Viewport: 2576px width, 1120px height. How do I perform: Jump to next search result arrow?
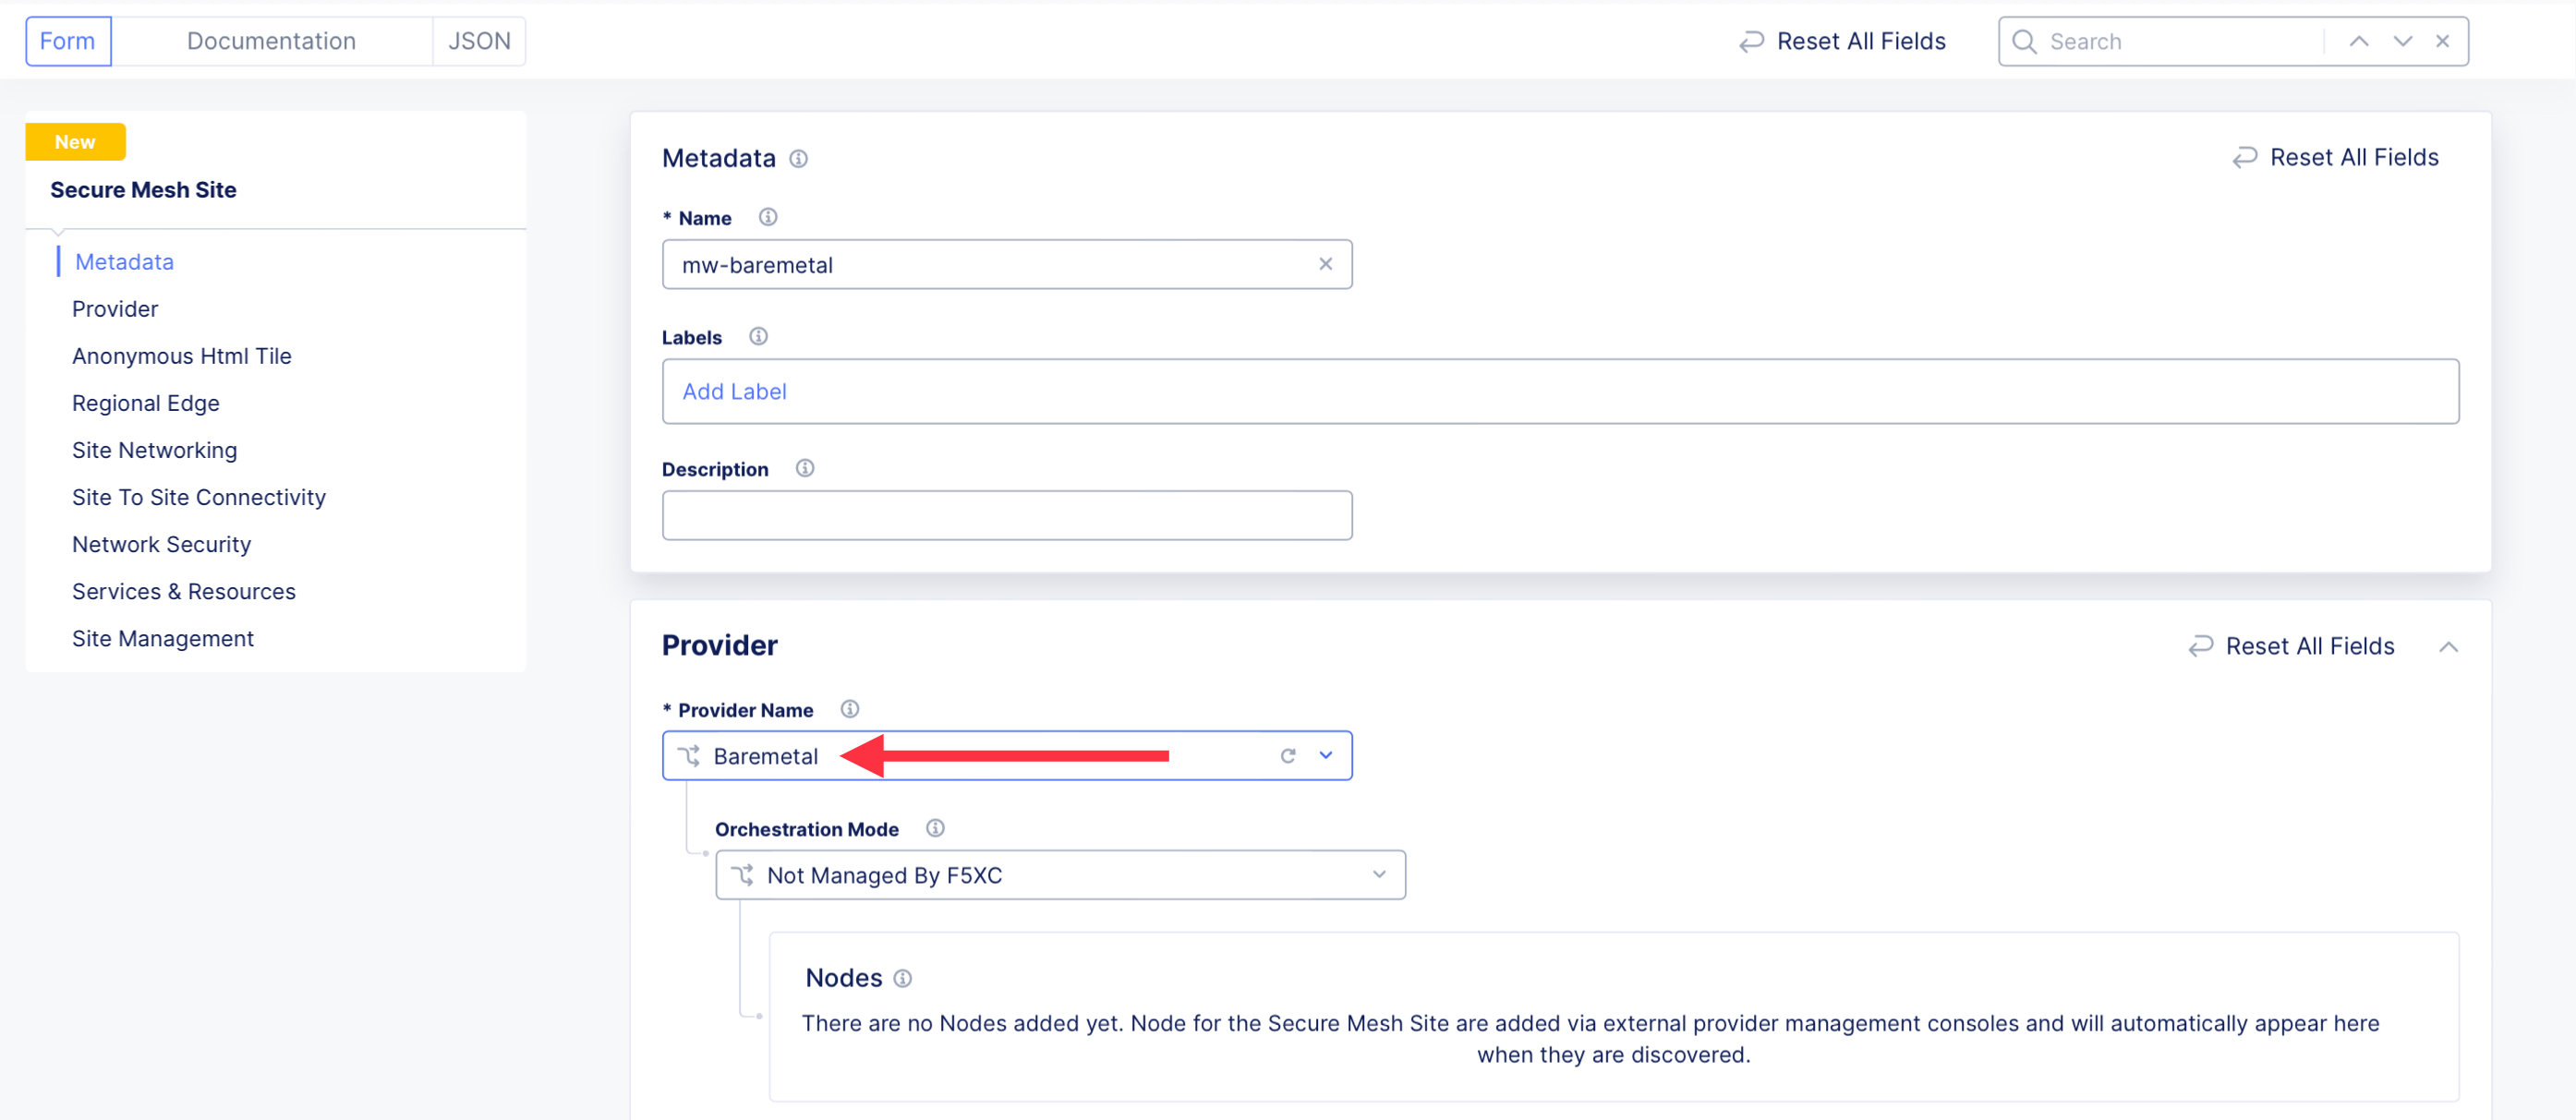[2402, 41]
